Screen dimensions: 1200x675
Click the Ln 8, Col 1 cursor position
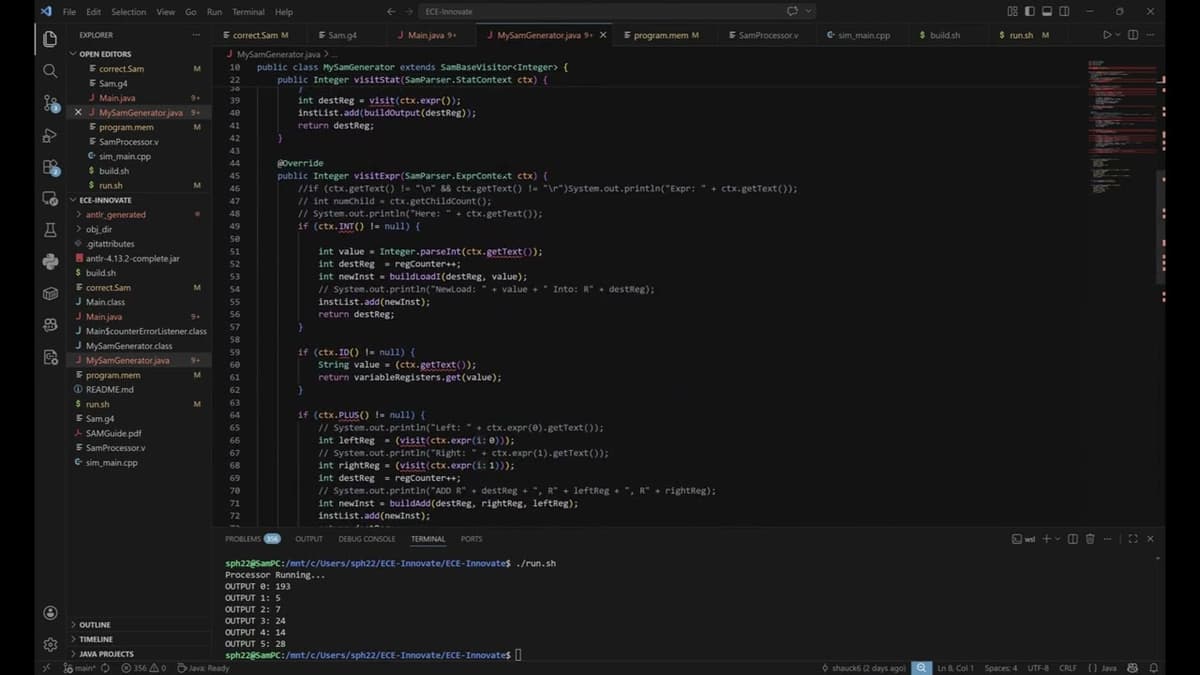click(957, 667)
